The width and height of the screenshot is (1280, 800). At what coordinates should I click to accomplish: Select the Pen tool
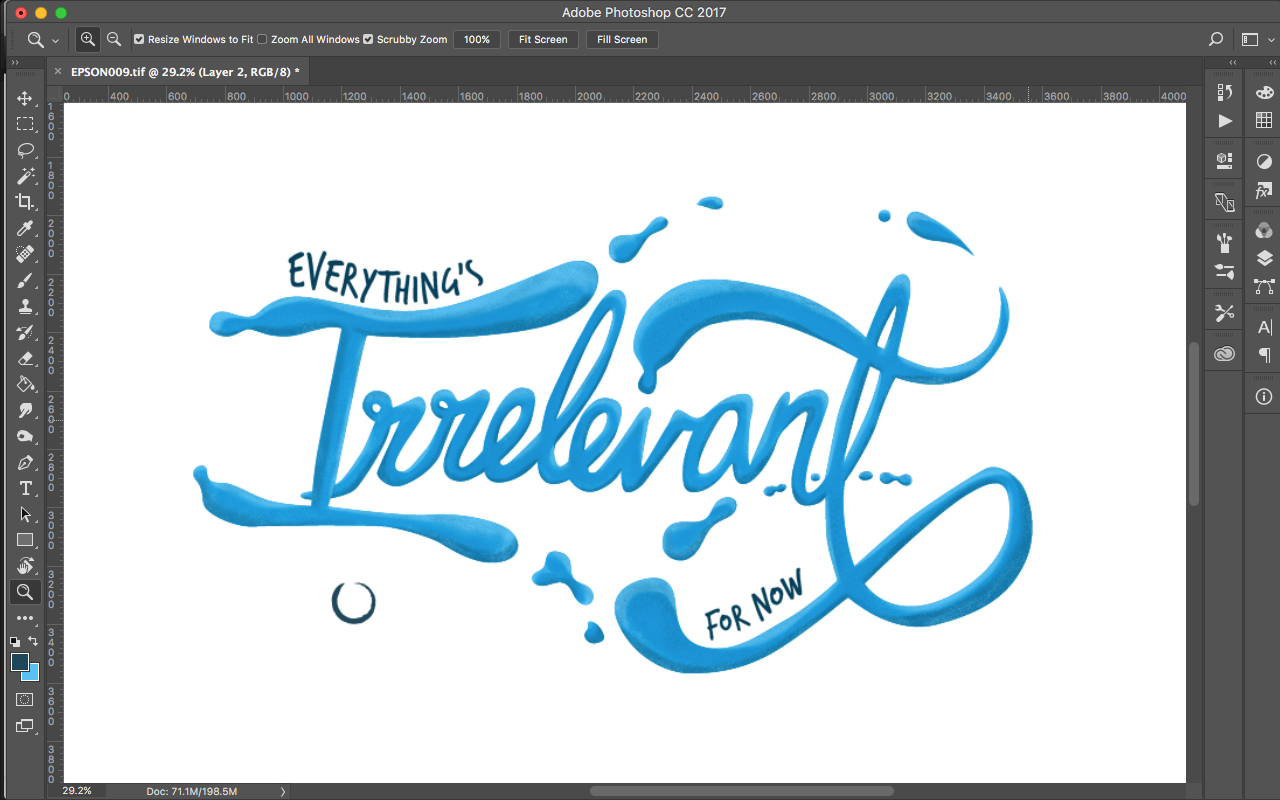tap(25, 462)
